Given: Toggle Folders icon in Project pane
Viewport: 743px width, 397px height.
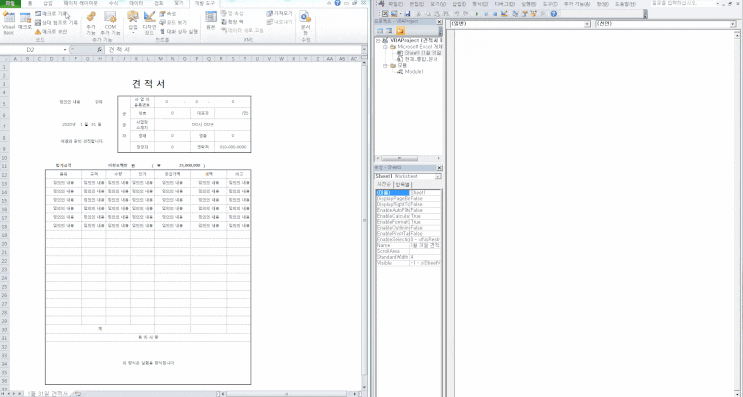Looking at the screenshot, I should click(400, 31).
